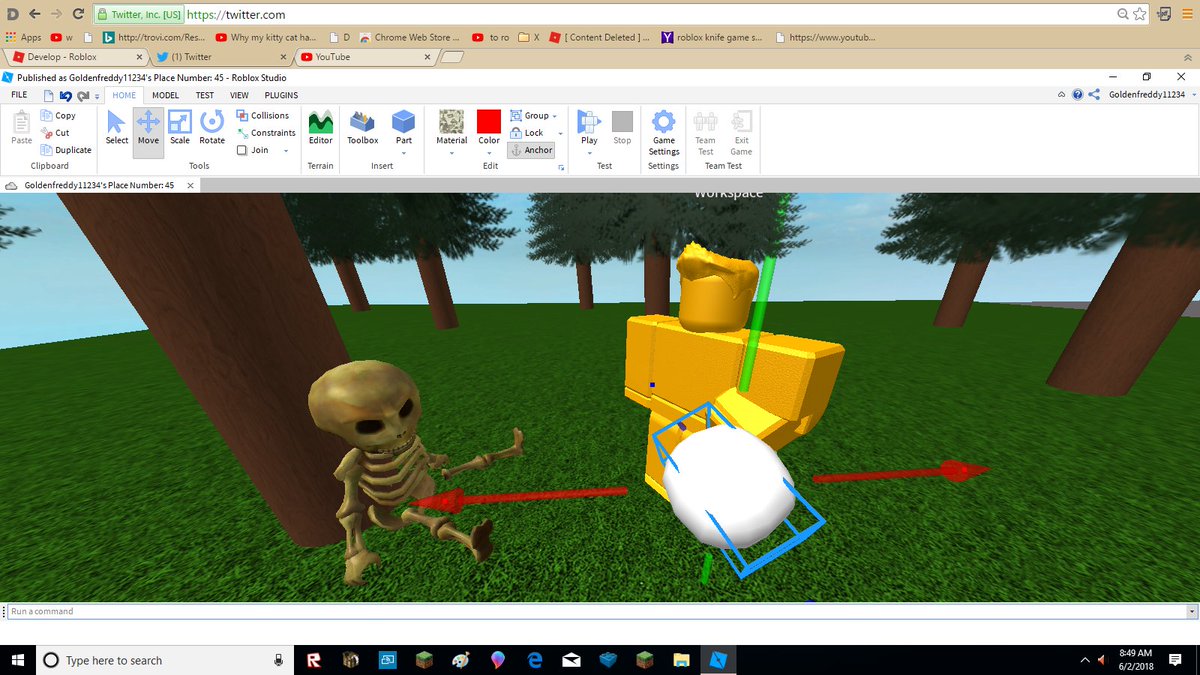This screenshot has height=675, width=1200.
Task: Open the Terrain Editor
Action: (320, 128)
